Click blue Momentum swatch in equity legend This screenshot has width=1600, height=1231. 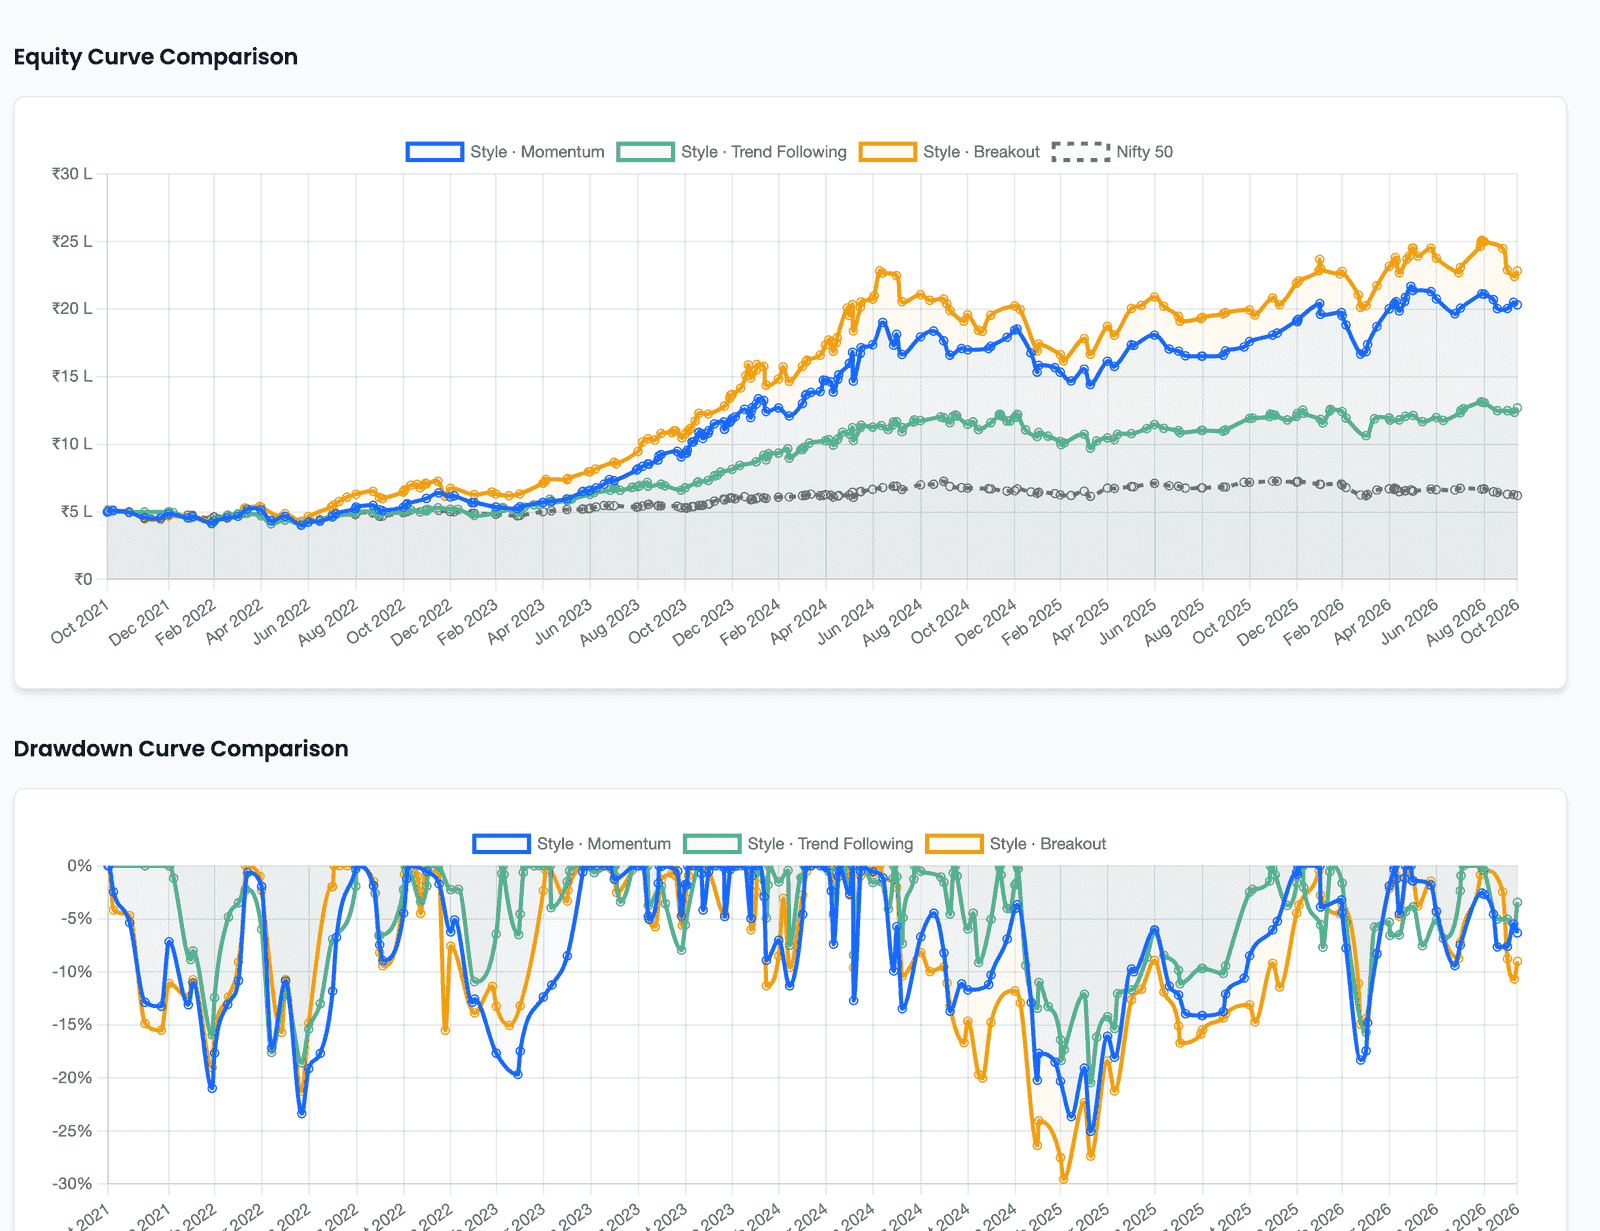(435, 152)
